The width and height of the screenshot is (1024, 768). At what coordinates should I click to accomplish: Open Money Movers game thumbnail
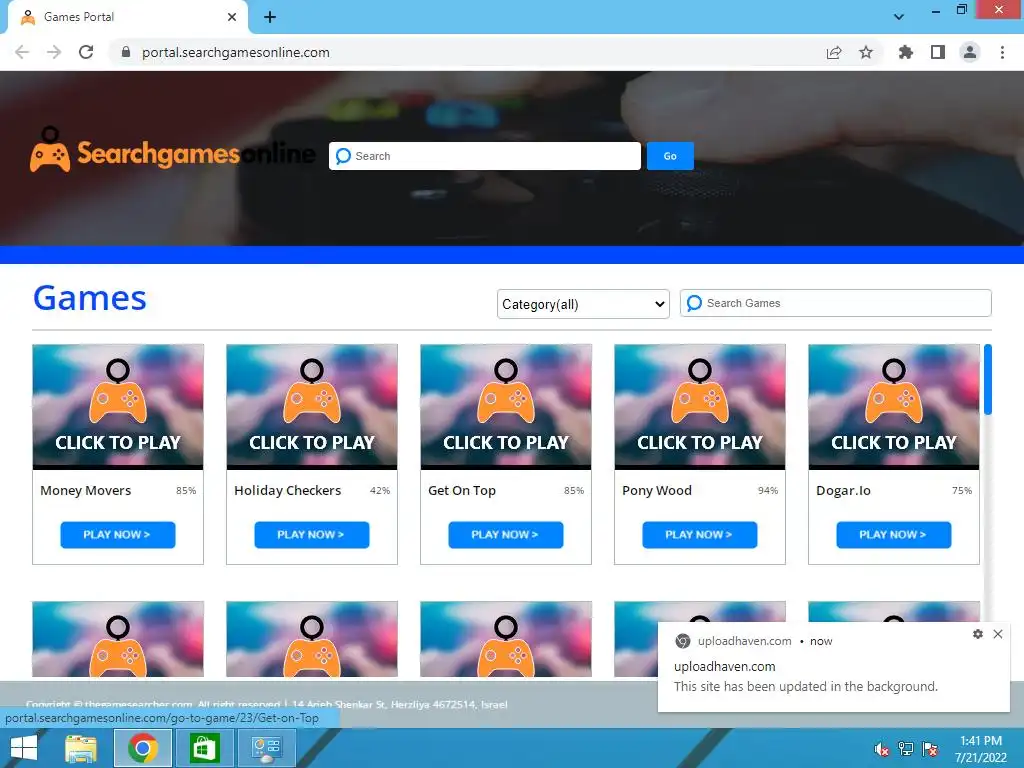[x=118, y=406]
